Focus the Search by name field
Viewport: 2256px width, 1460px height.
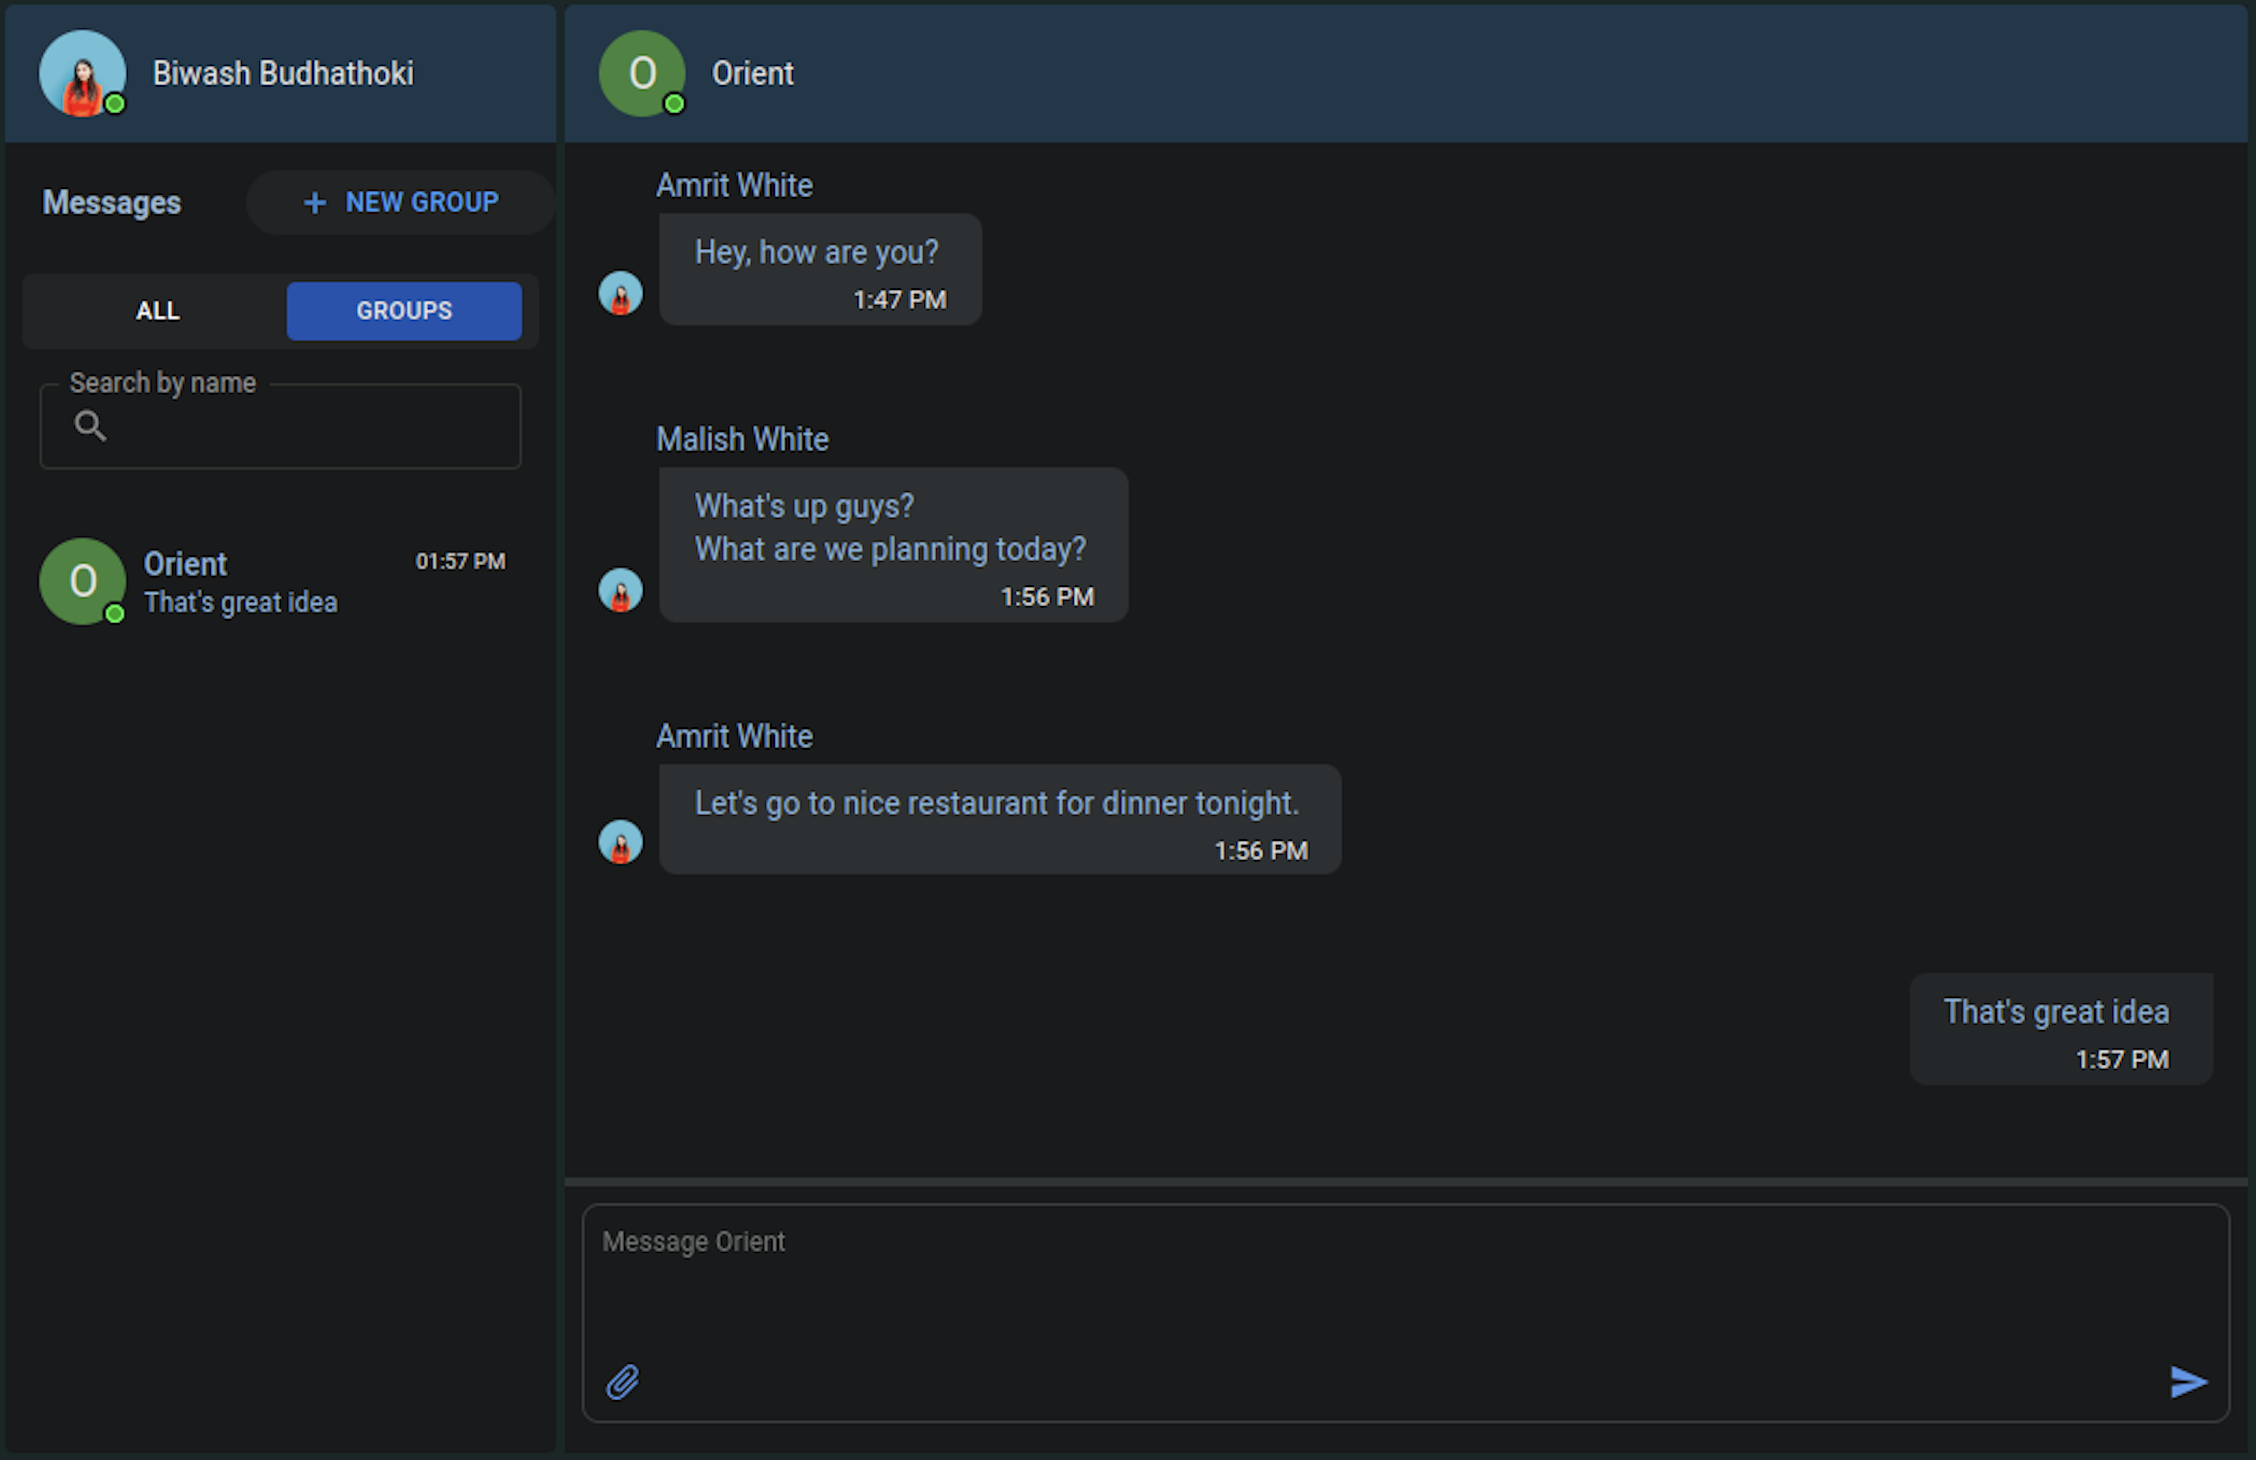tap(280, 426)
